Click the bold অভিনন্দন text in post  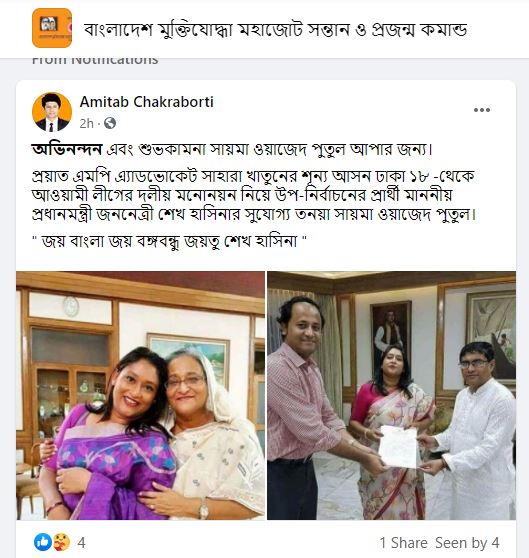click(67, 149)
